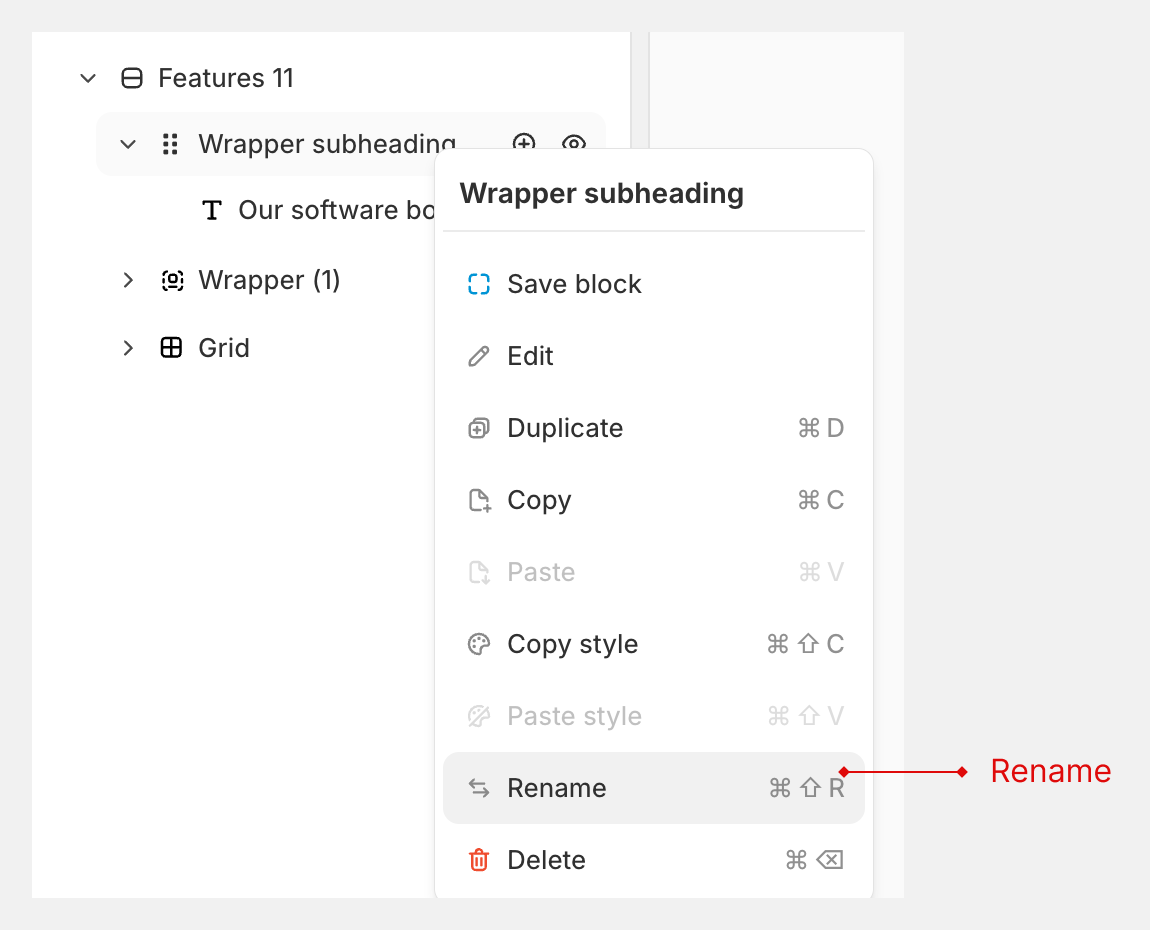Select Rename in the context menu
This screenshot has height=930, width=1150.
pos(556,788)
